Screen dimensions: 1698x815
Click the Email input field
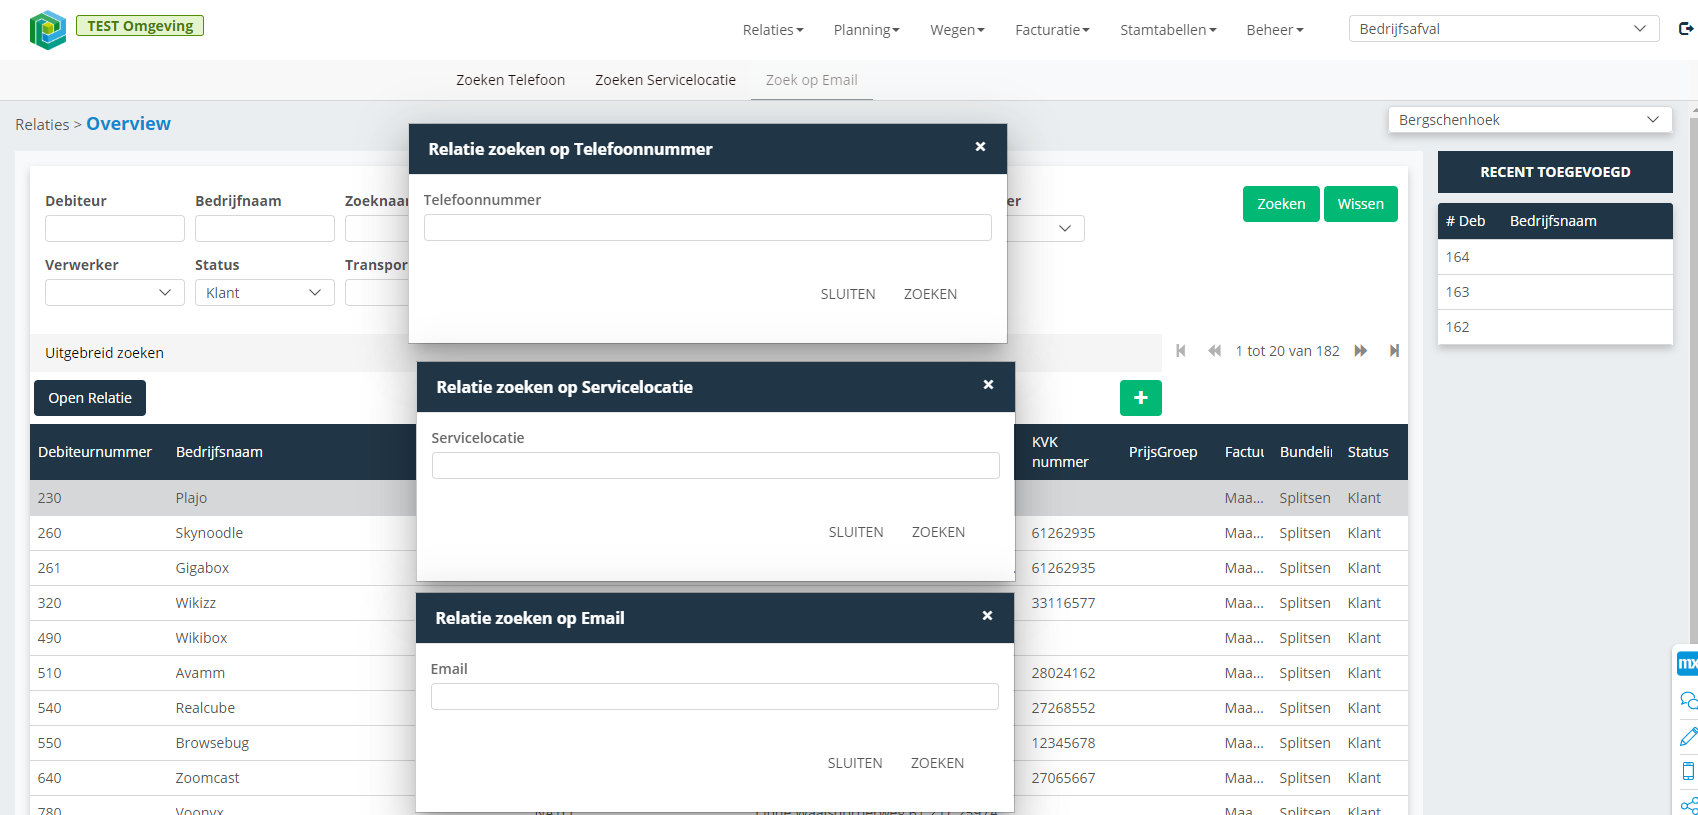click(x=715, y=697)
